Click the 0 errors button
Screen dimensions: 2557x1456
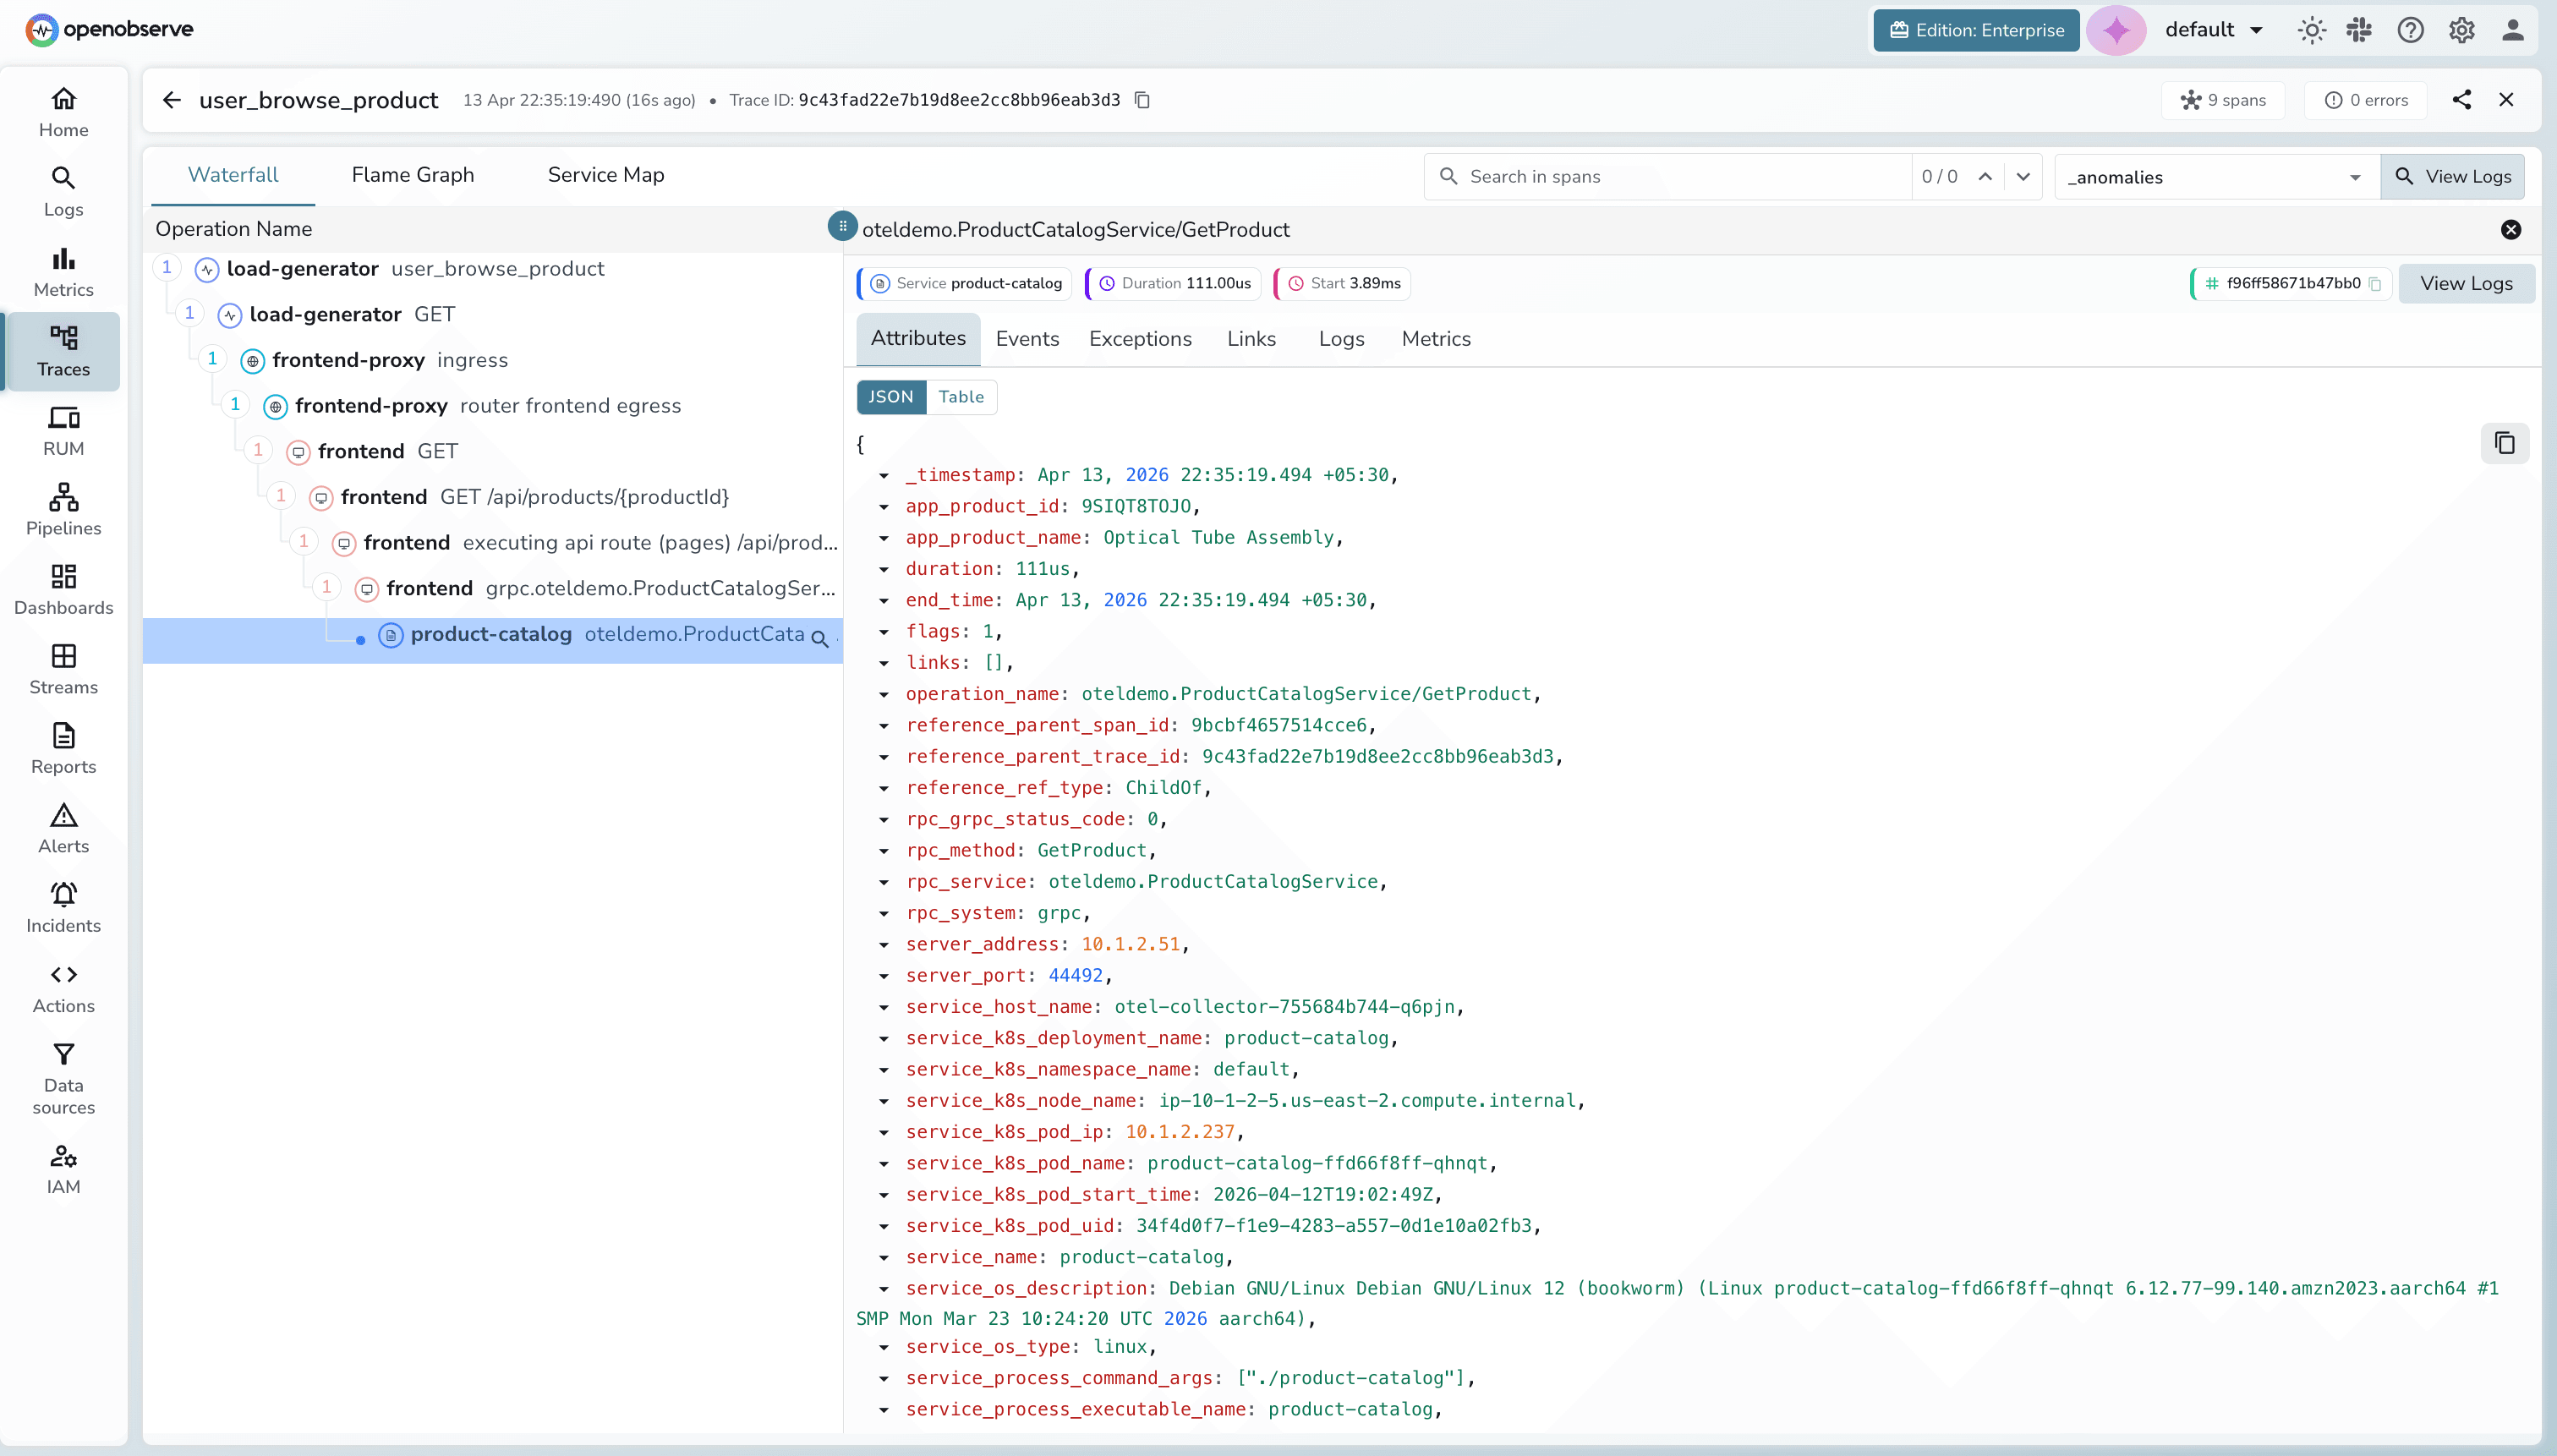[2365, 100]
